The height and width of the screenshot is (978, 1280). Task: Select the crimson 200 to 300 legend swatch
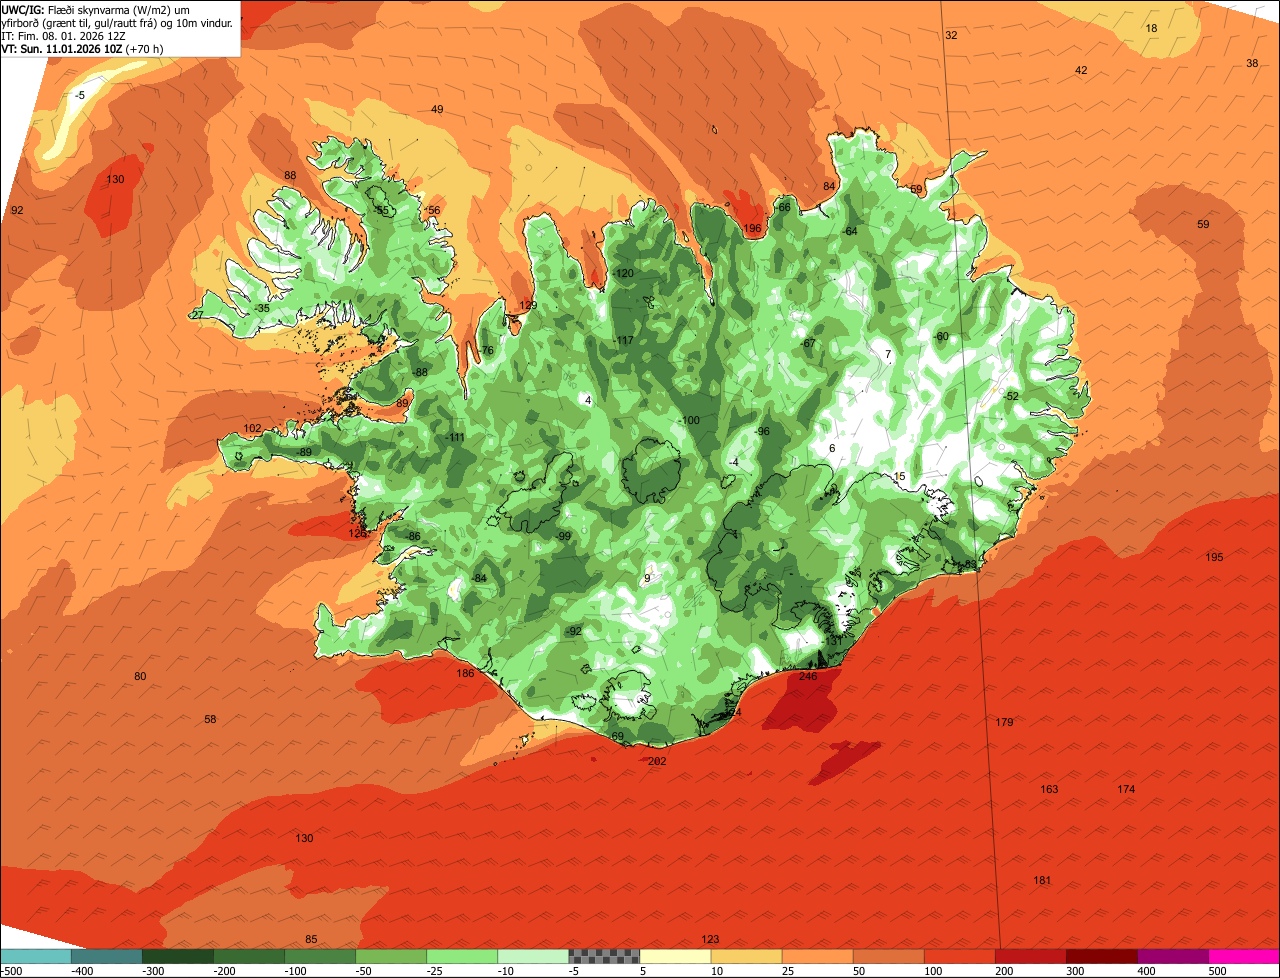click(1031, 955)
